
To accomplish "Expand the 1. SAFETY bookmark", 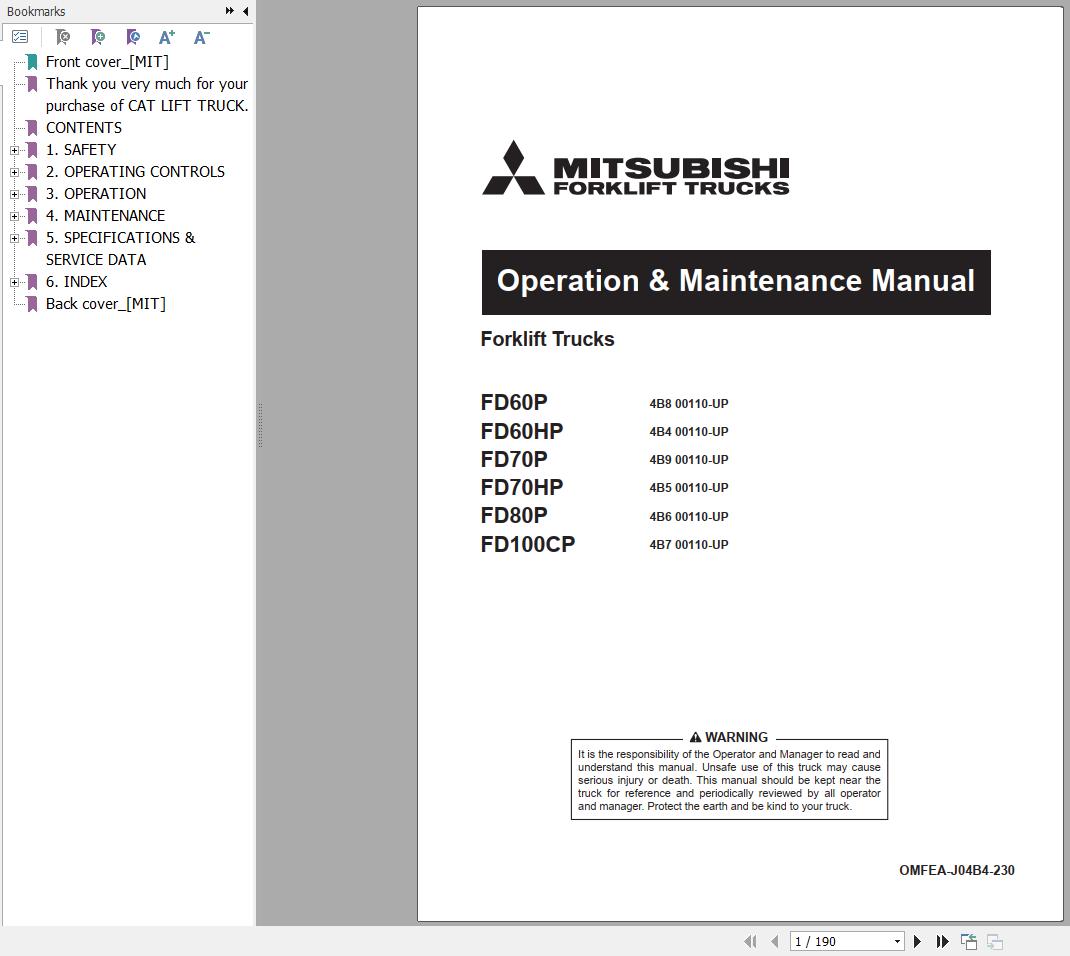I will [x=14, y=150].
